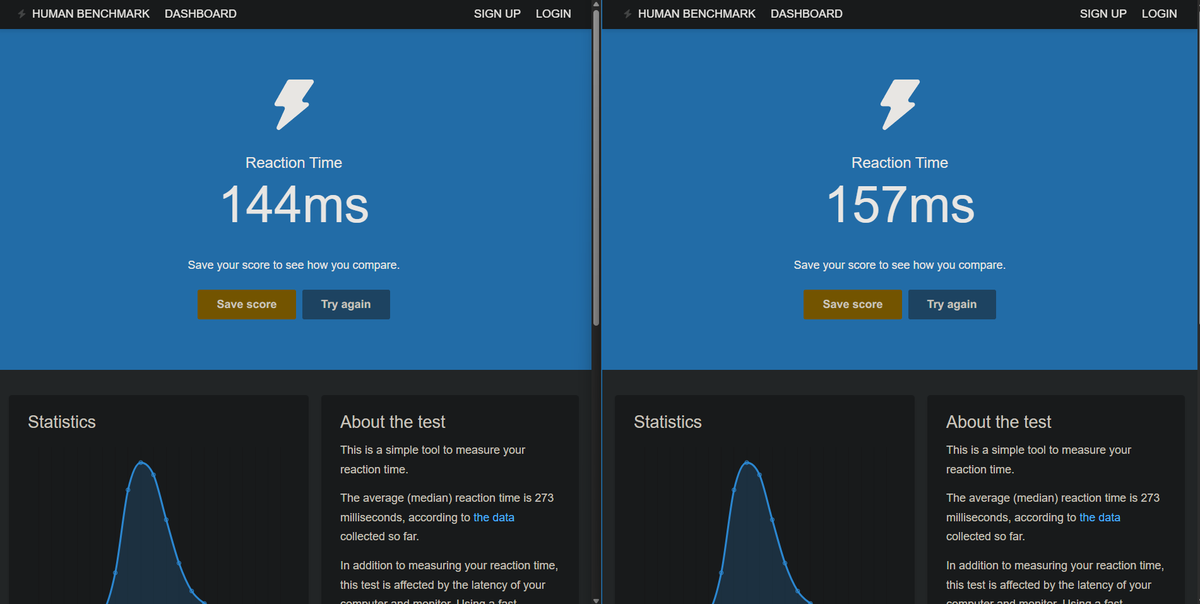Open 'the data' link in left window

(494, 517)
